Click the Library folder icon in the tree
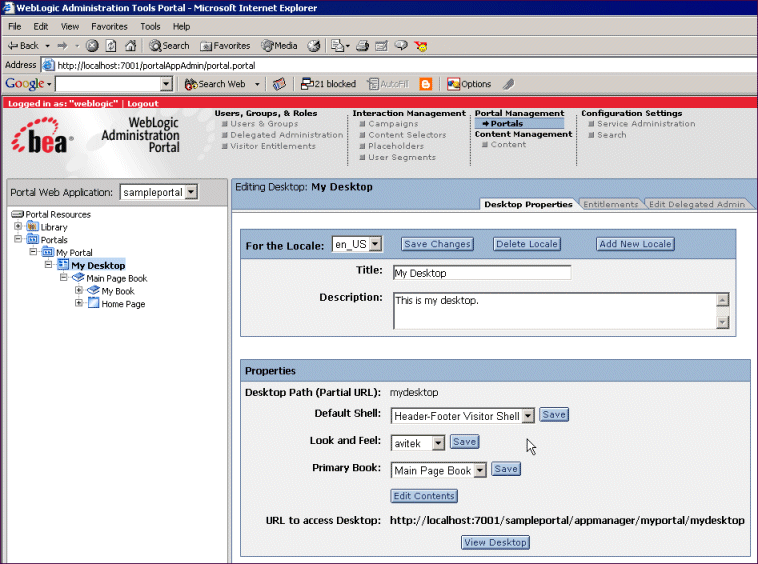 [x=32, y=226]
